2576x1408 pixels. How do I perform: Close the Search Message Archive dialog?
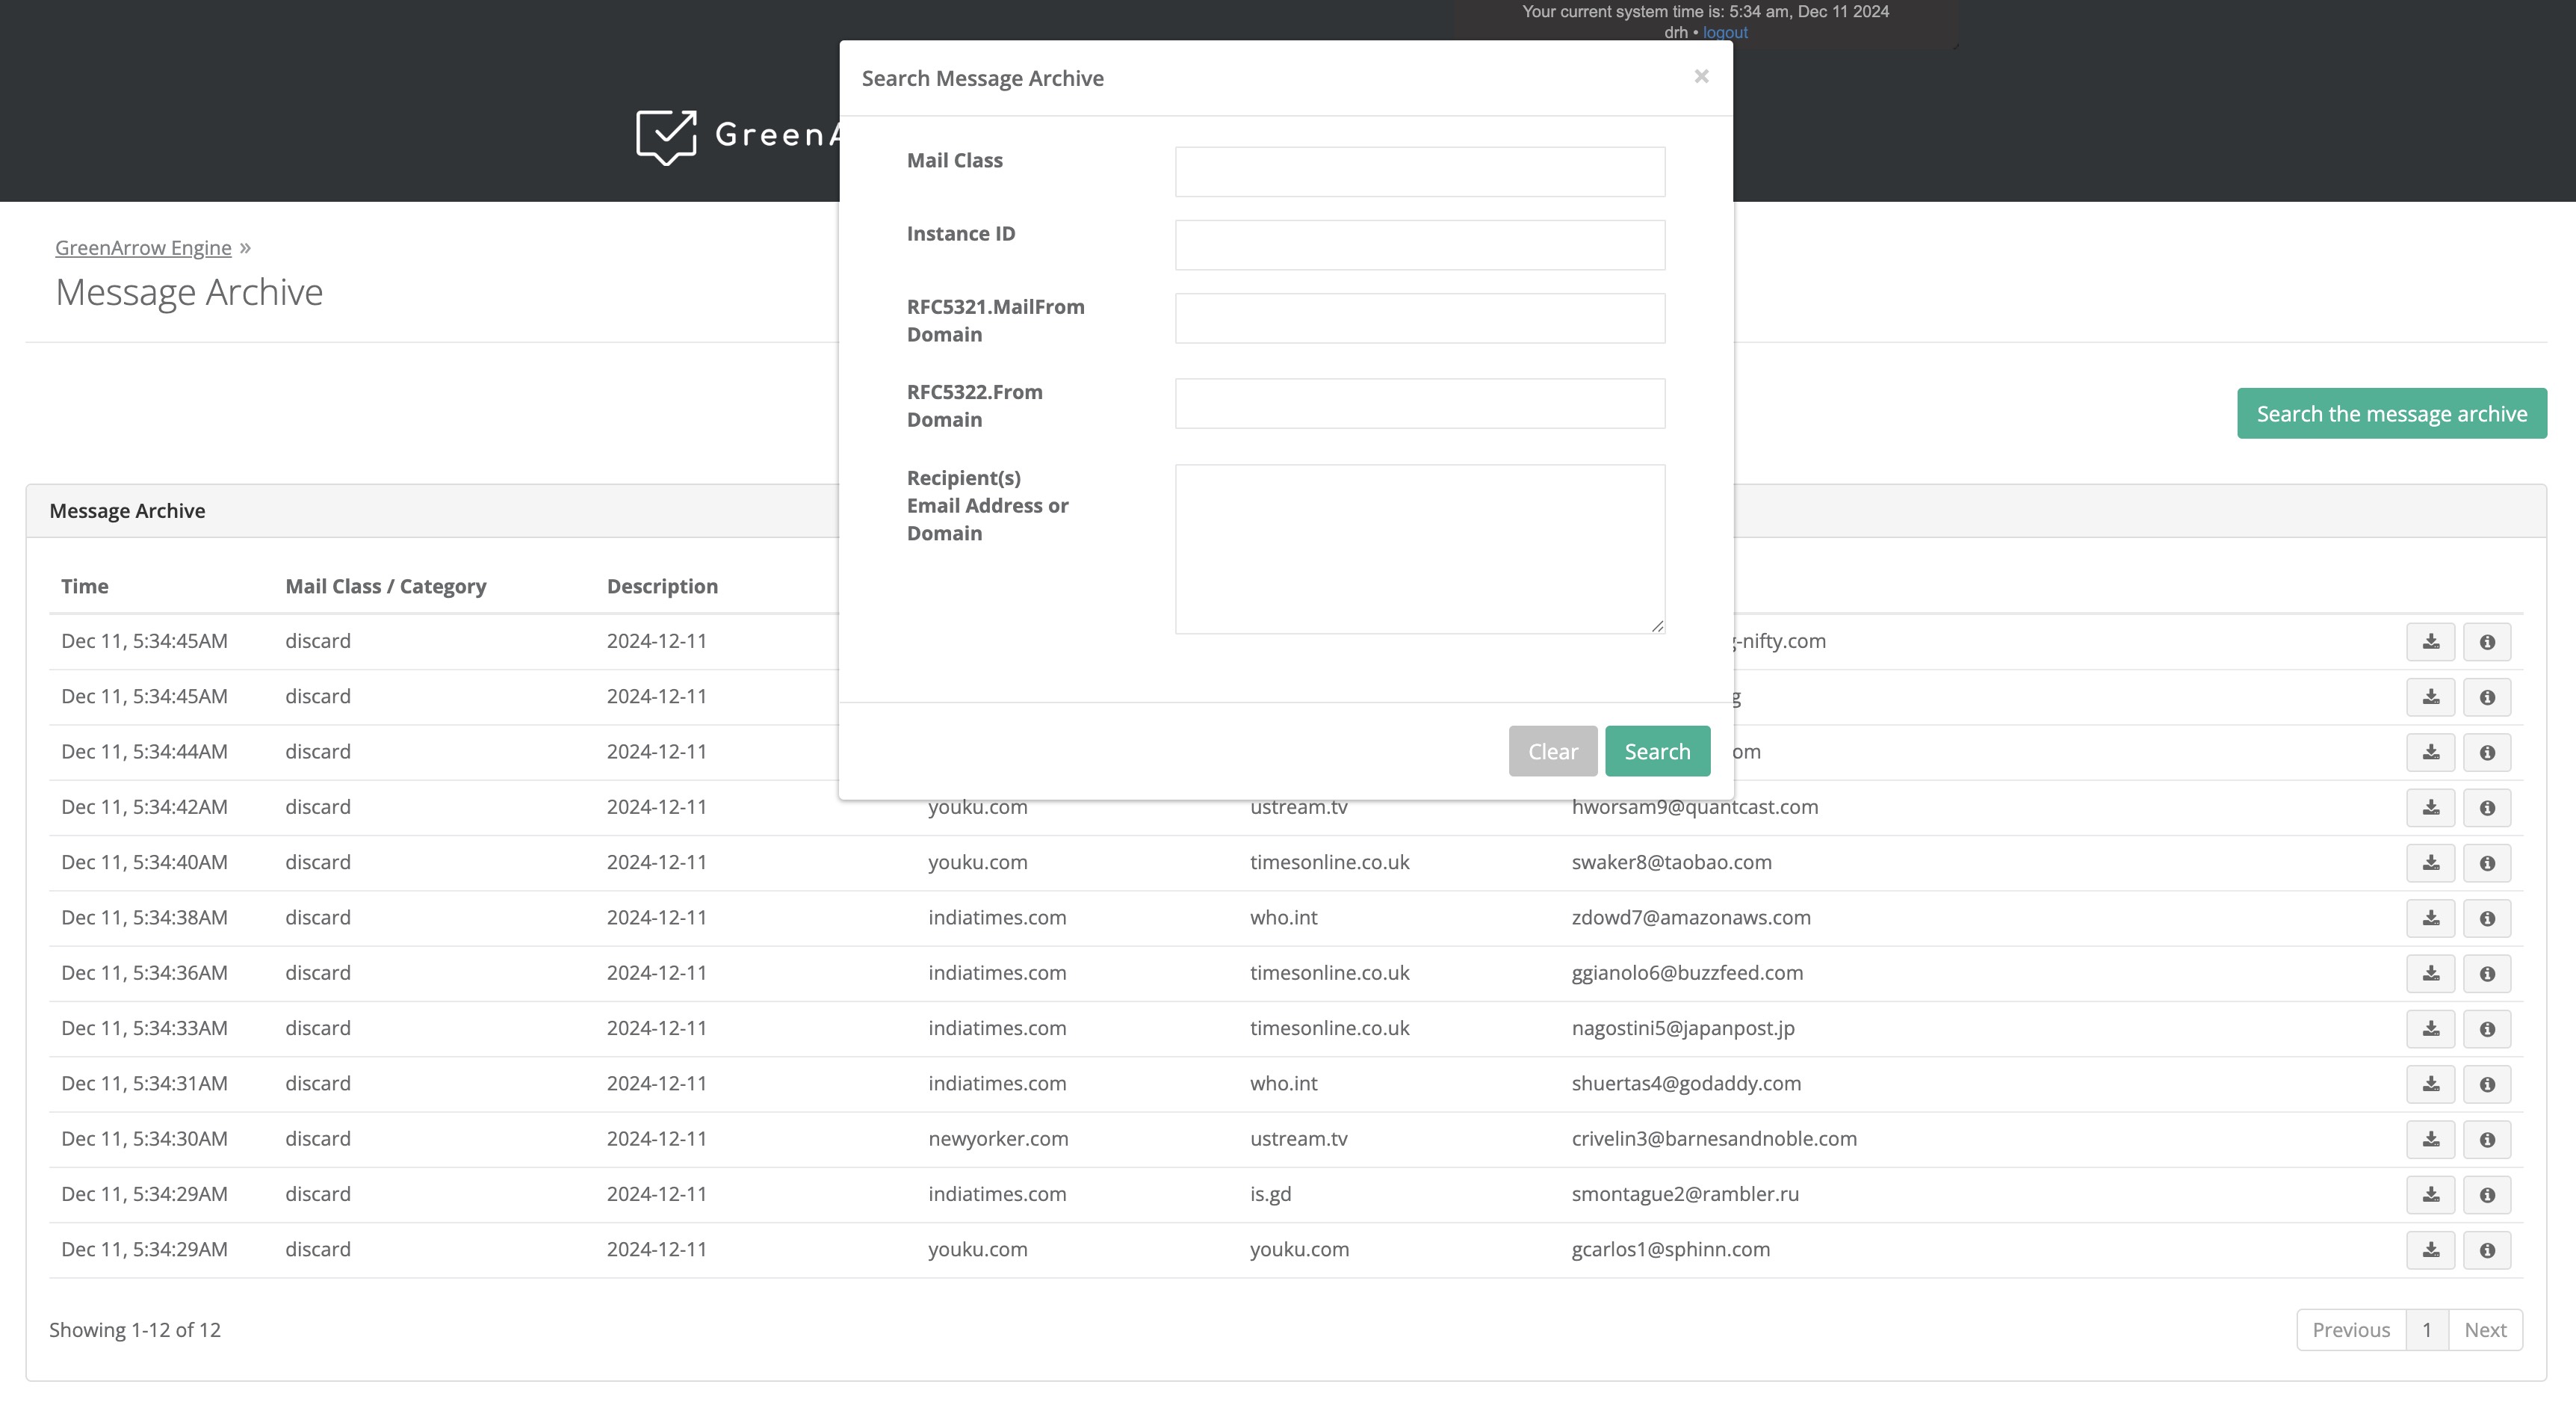pyautogui.click(x=1701, y=77)
